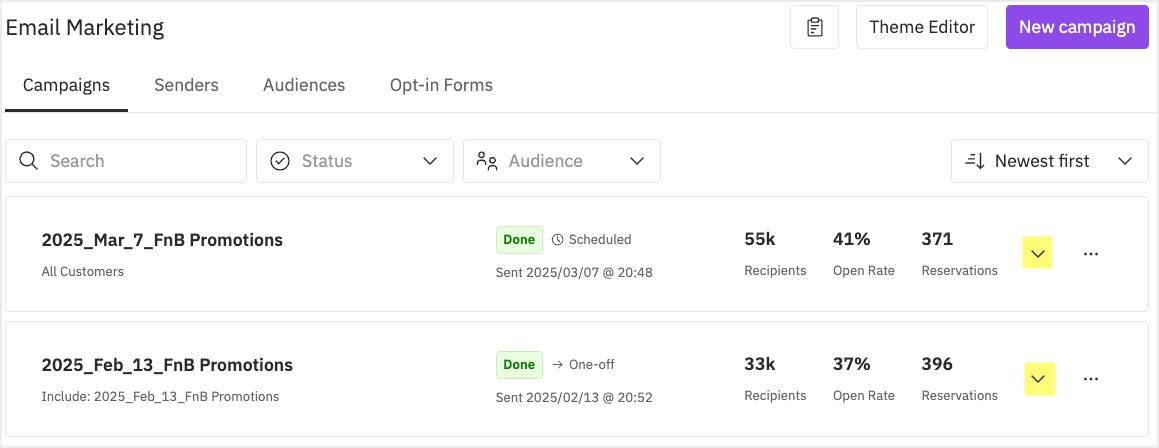Screen dimensions: 1159x448
Task: Click the magnifier icon in Search
Action: point(29,160)
